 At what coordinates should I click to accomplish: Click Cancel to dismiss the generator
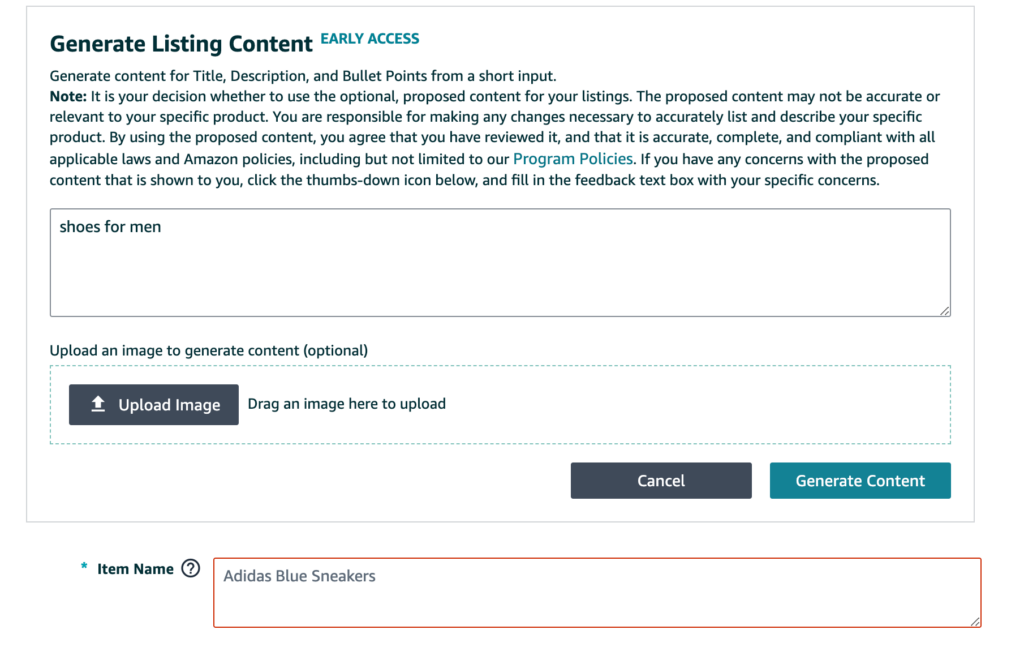click(660, 480)
